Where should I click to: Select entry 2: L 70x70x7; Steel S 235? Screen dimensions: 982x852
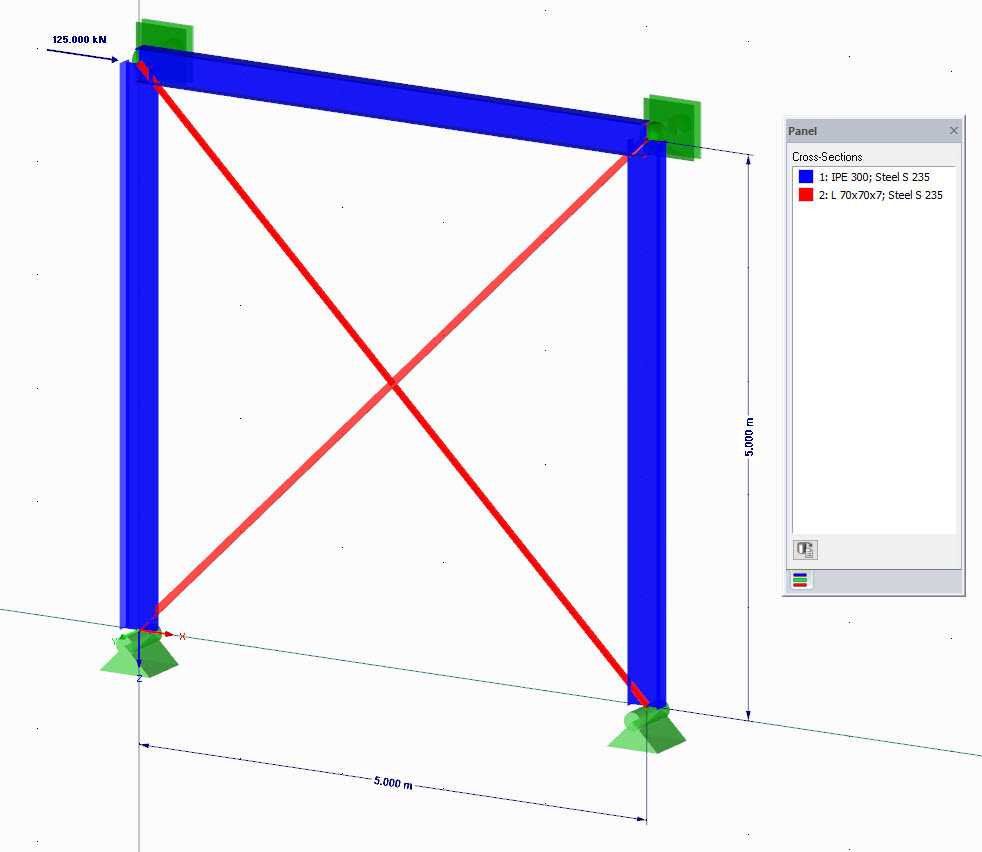click(882, 195)
